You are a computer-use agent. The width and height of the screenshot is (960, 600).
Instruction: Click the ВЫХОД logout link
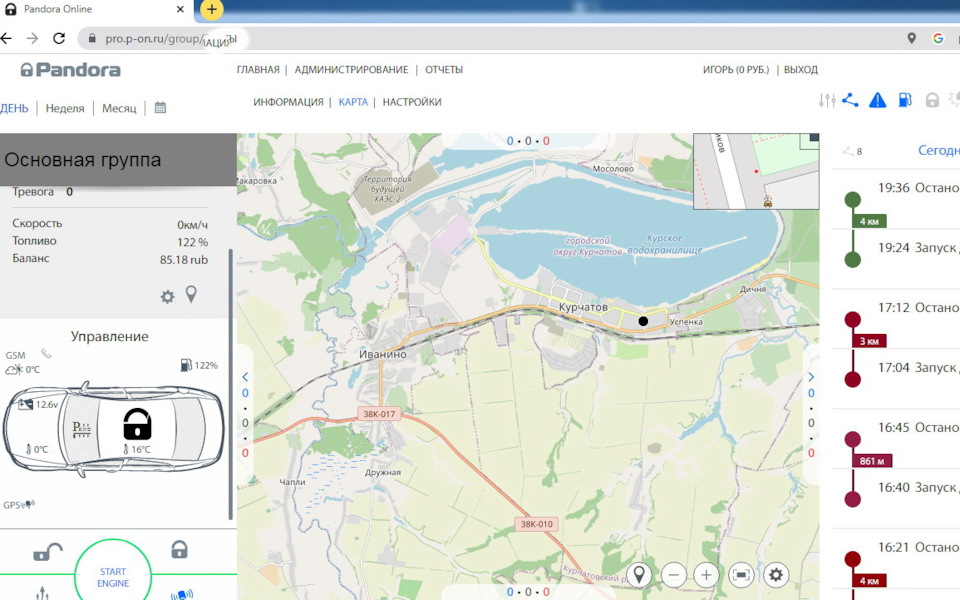(801, 70)
